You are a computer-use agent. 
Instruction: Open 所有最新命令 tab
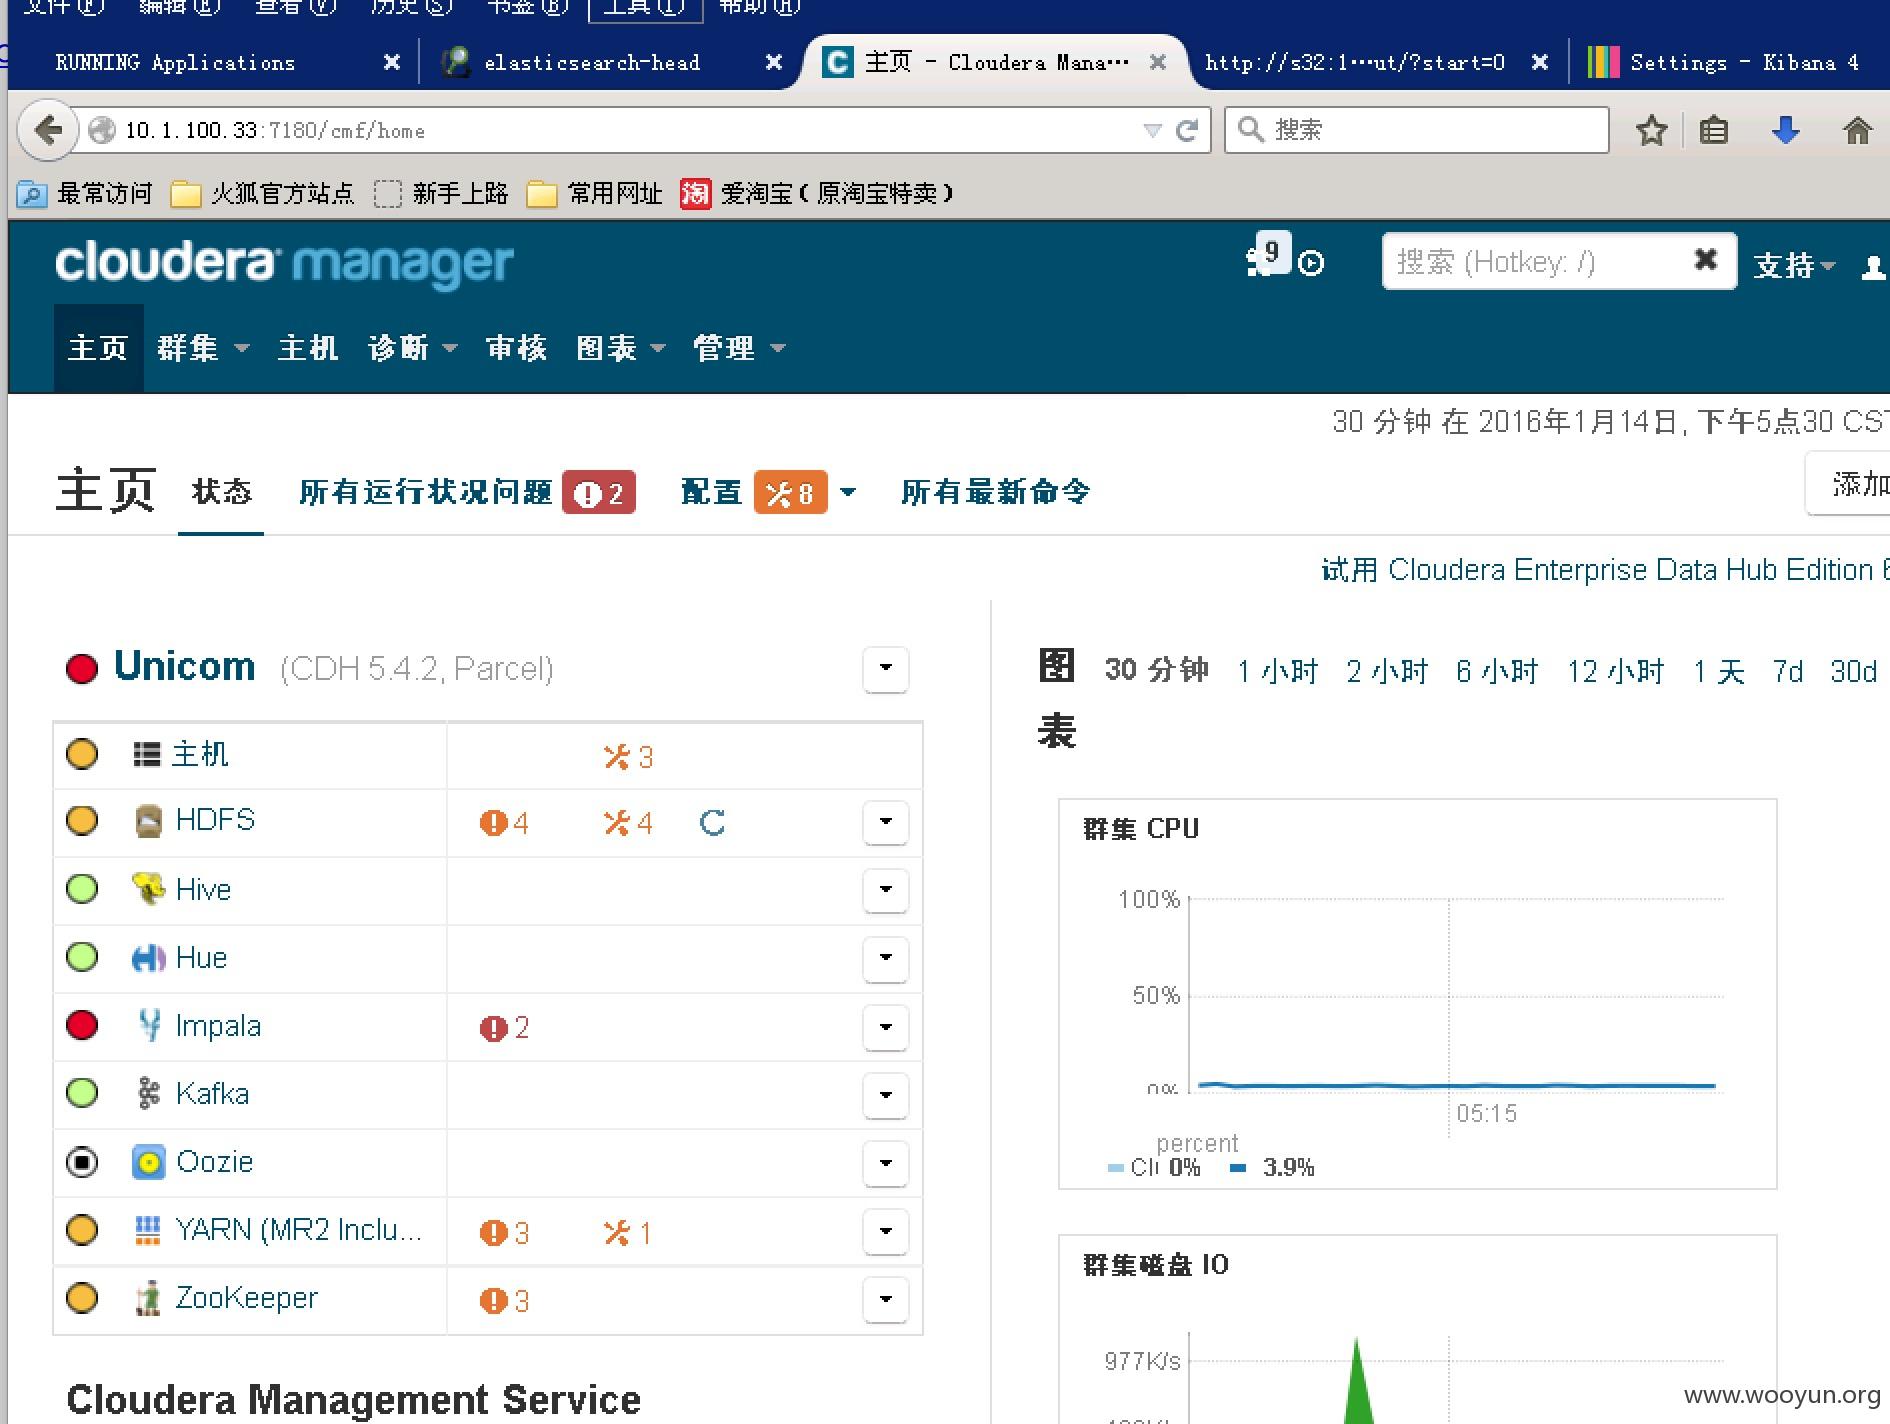click(995, 492)
